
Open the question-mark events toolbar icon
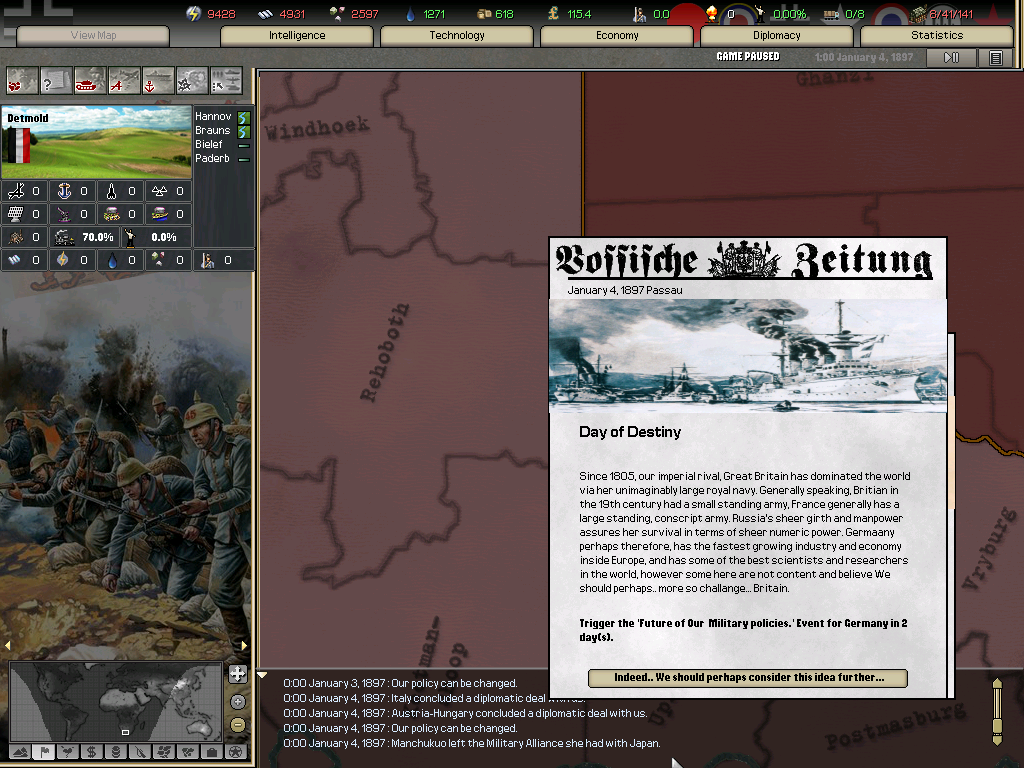pyautogui.click(x=55, y=80)
